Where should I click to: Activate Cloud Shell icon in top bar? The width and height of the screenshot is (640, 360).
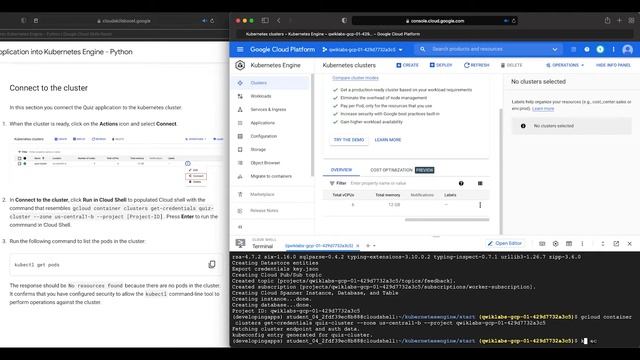pyautogui.click(x=573, y=49)
